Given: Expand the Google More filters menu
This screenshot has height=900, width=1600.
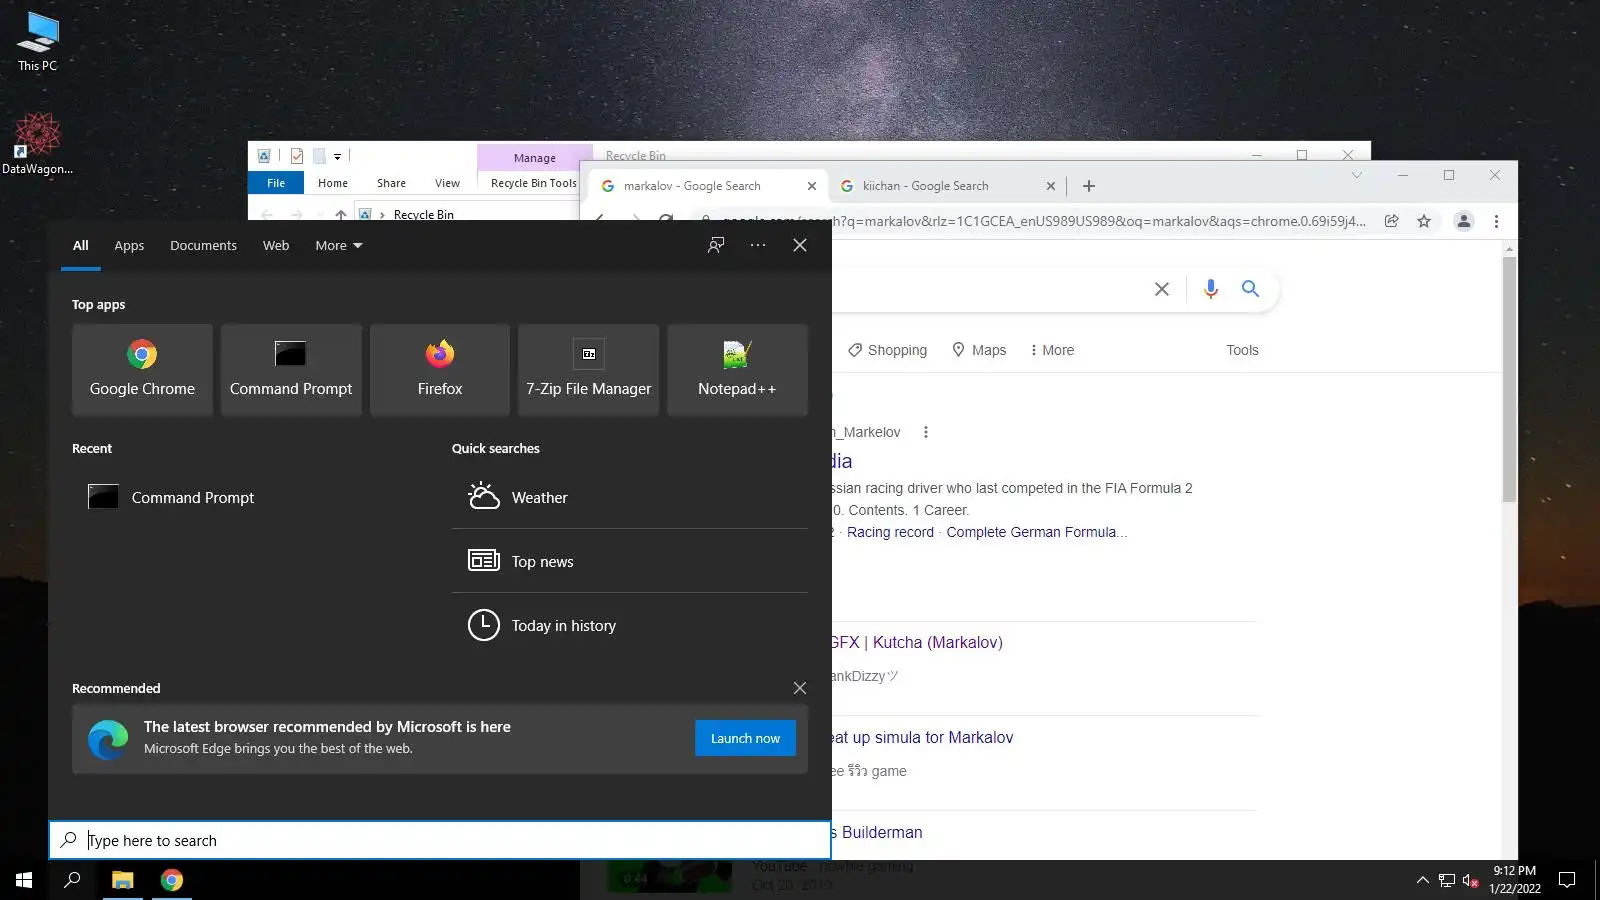Looking at the screenshot, I should (1051, 350).
